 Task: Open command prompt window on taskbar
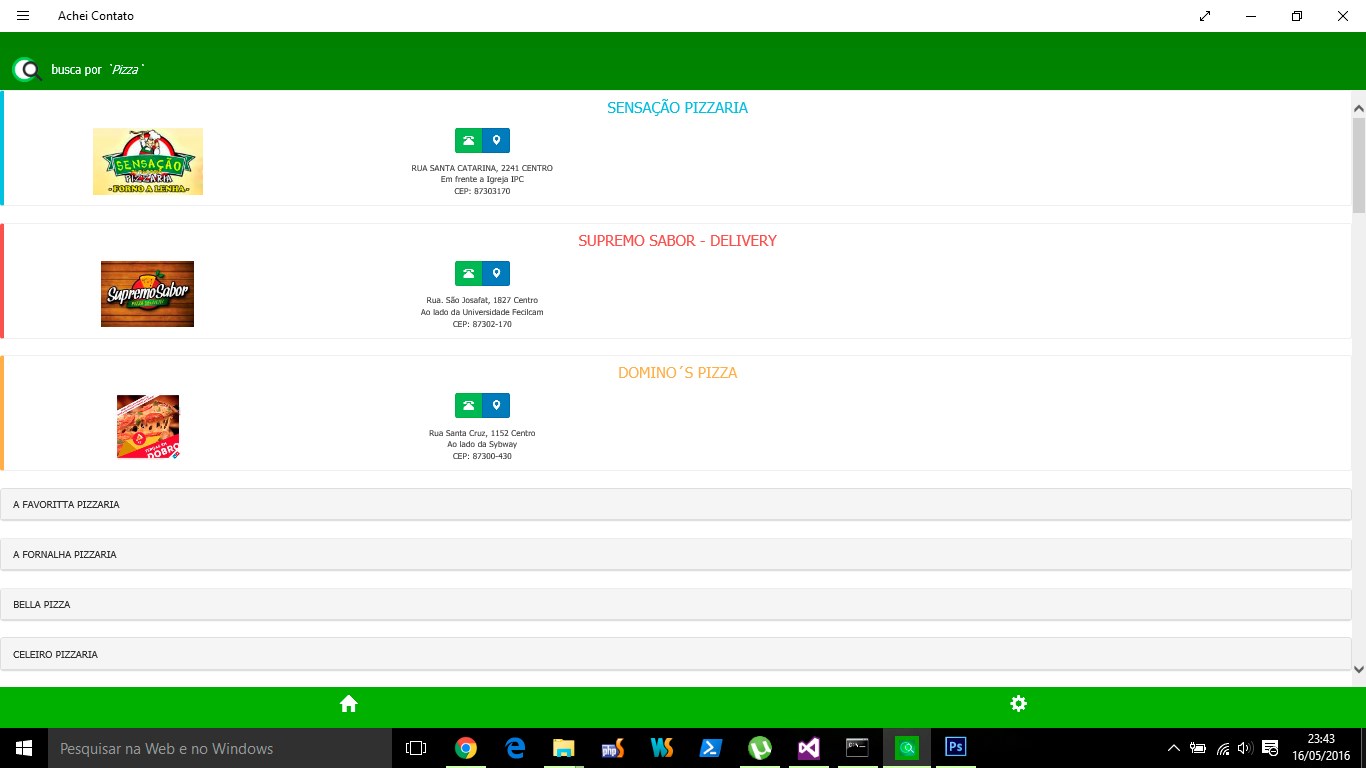pyautogui.click(x=858, y=748)
